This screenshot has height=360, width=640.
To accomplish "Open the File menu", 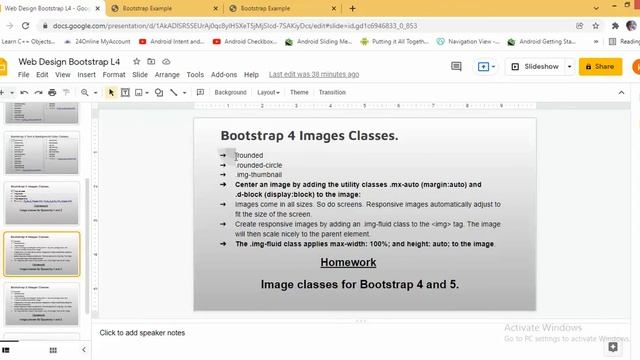I will 24,75.
